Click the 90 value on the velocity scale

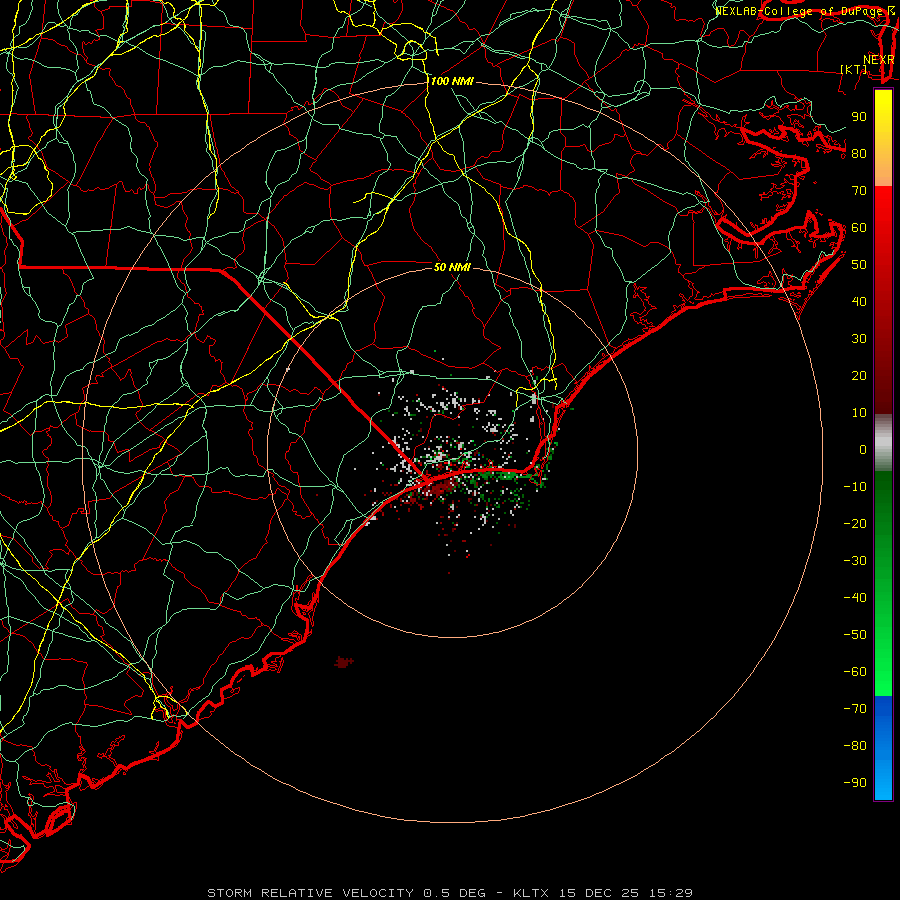859,117
